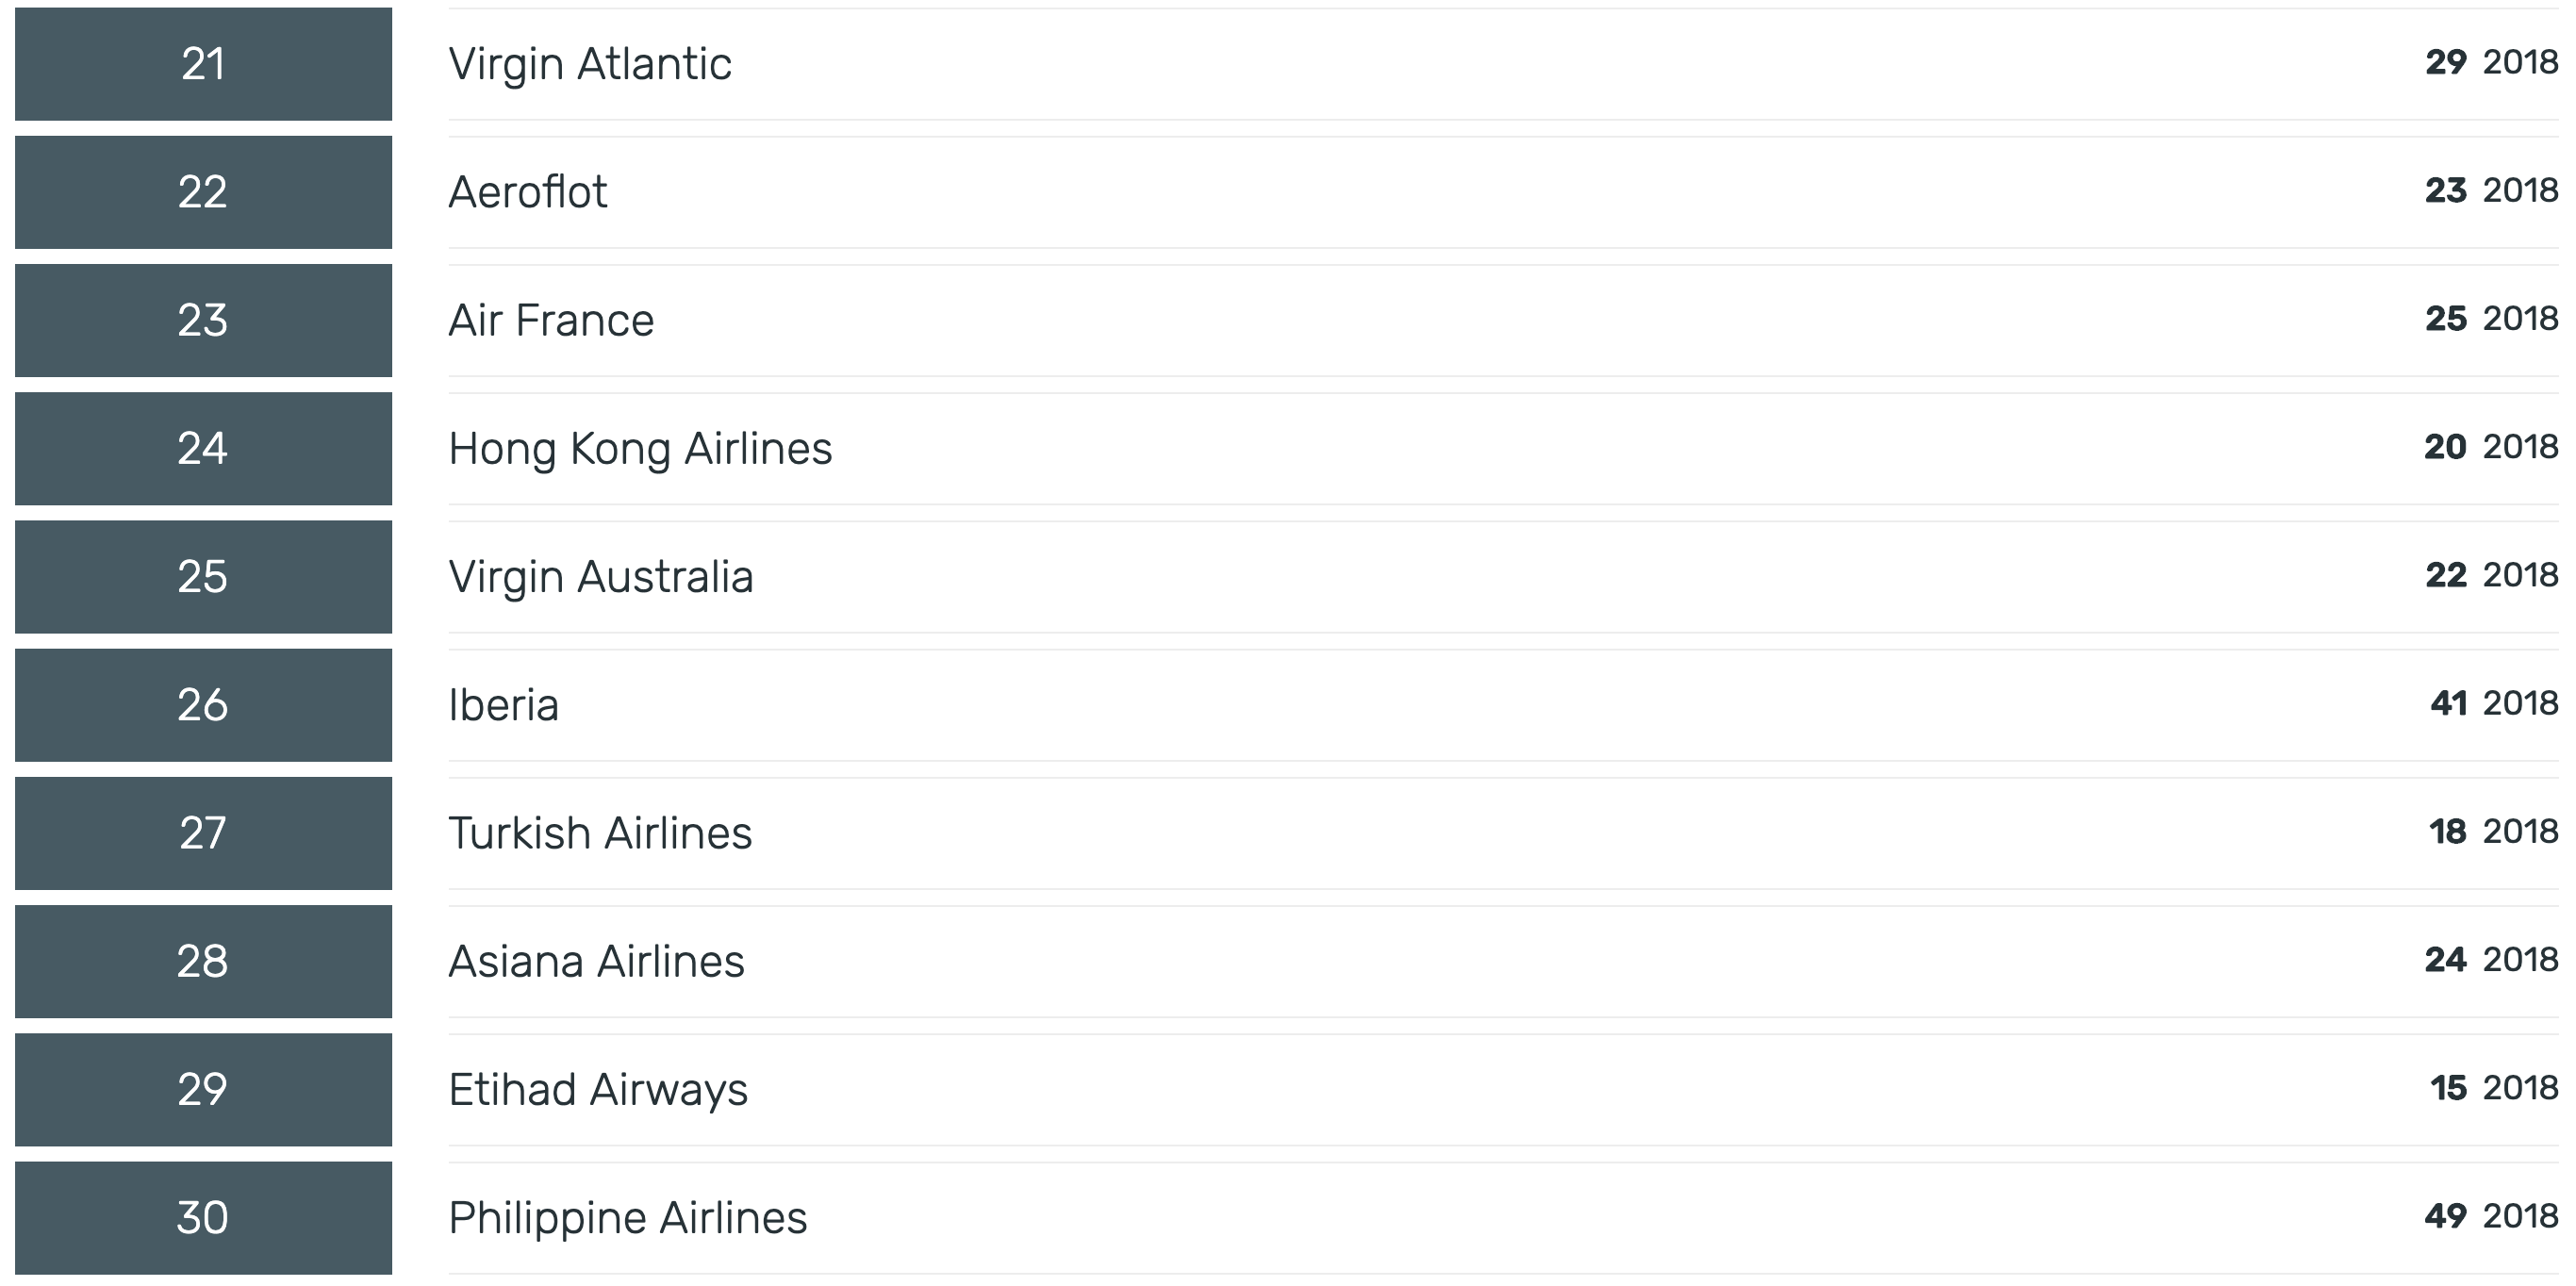The height and width of the screenshot is (1286, 2576).
Task: Click Turkish Airlines' 2018 rank 18
Action: tap(2447, 831)
